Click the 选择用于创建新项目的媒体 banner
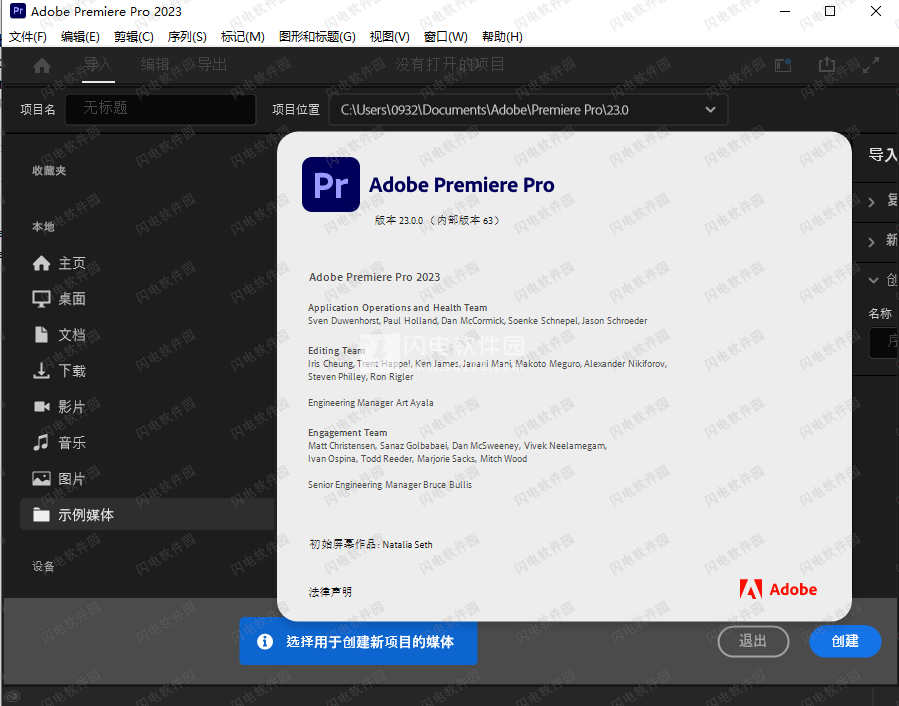The width and height of the screenshot is (899, 706). [x=358, y=641]
